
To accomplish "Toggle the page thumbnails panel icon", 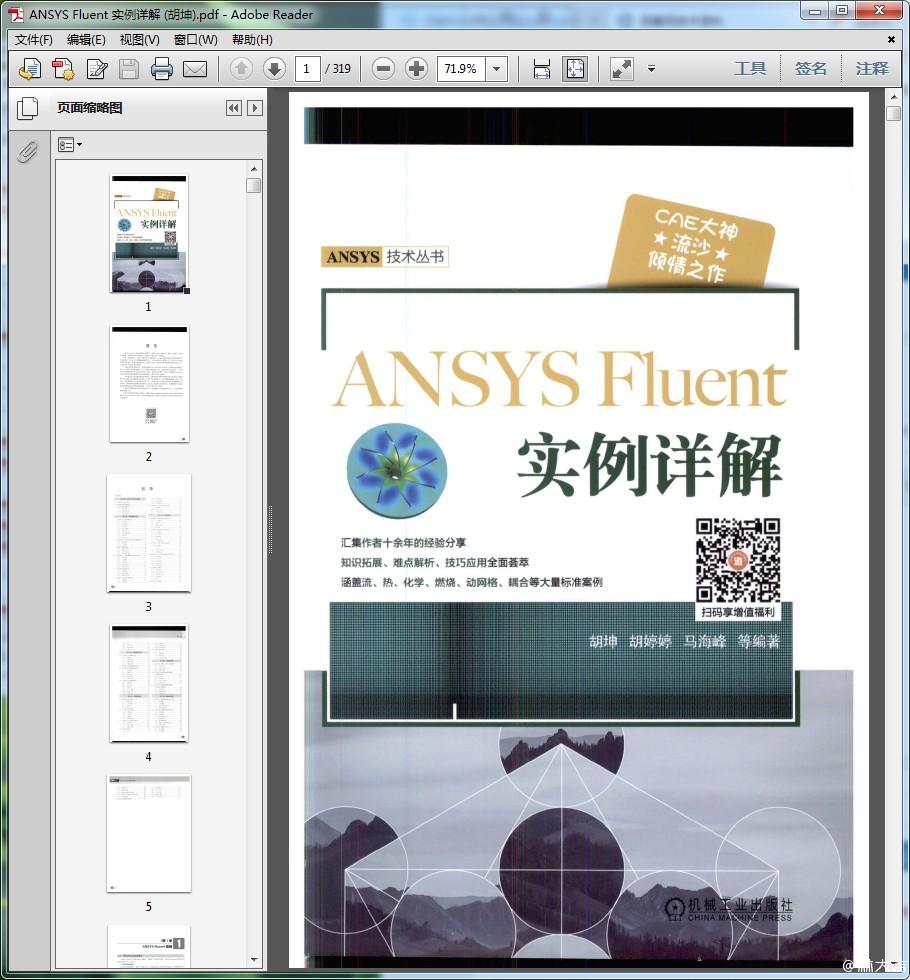I will tap(27, 108).
